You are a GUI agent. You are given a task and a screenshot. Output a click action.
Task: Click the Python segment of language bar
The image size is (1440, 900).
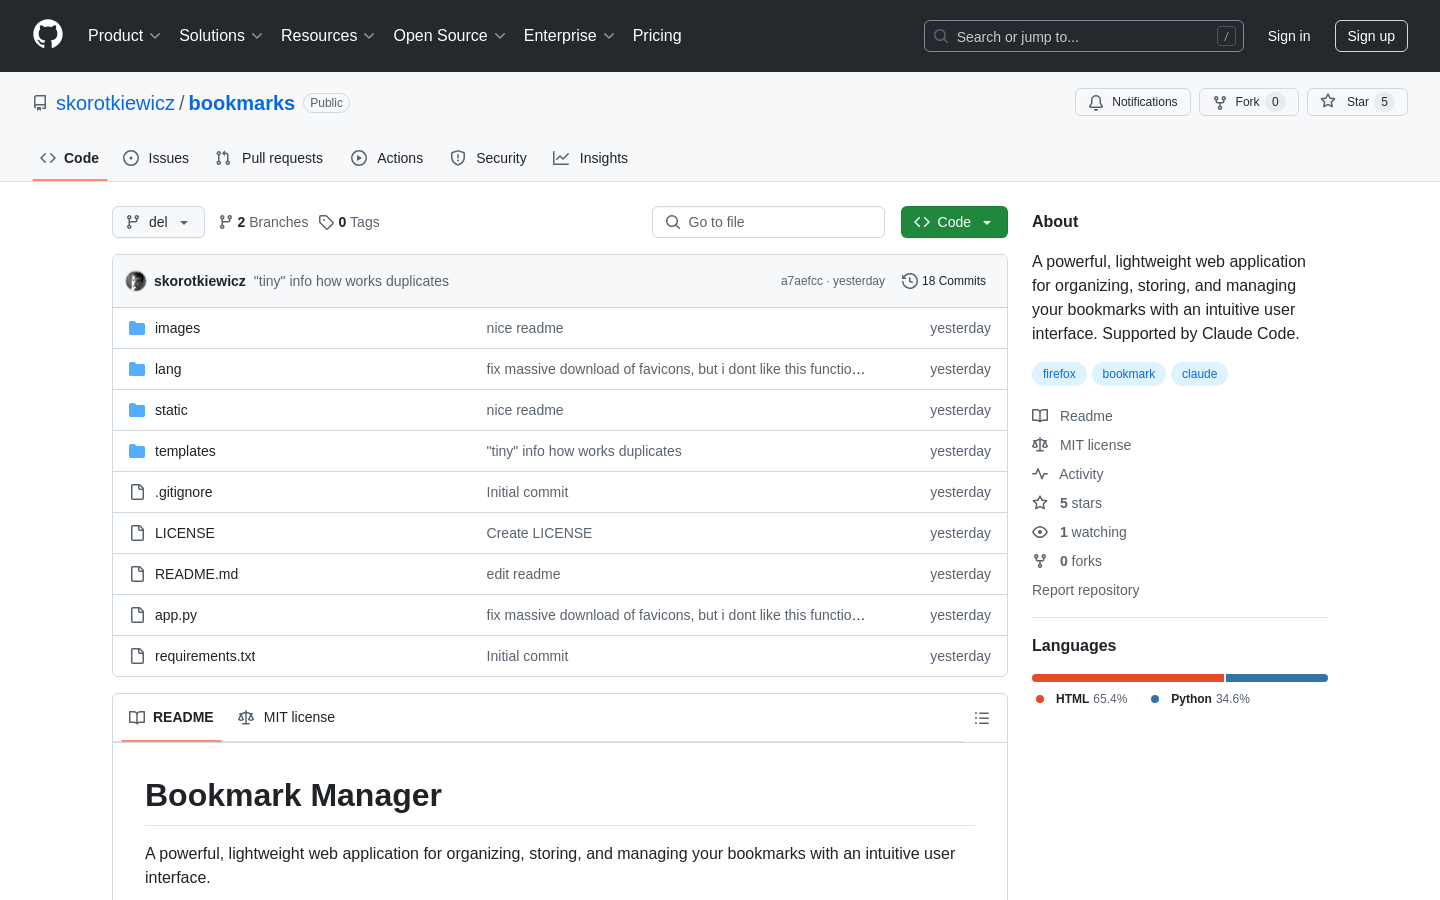(x=1277, y=678)
